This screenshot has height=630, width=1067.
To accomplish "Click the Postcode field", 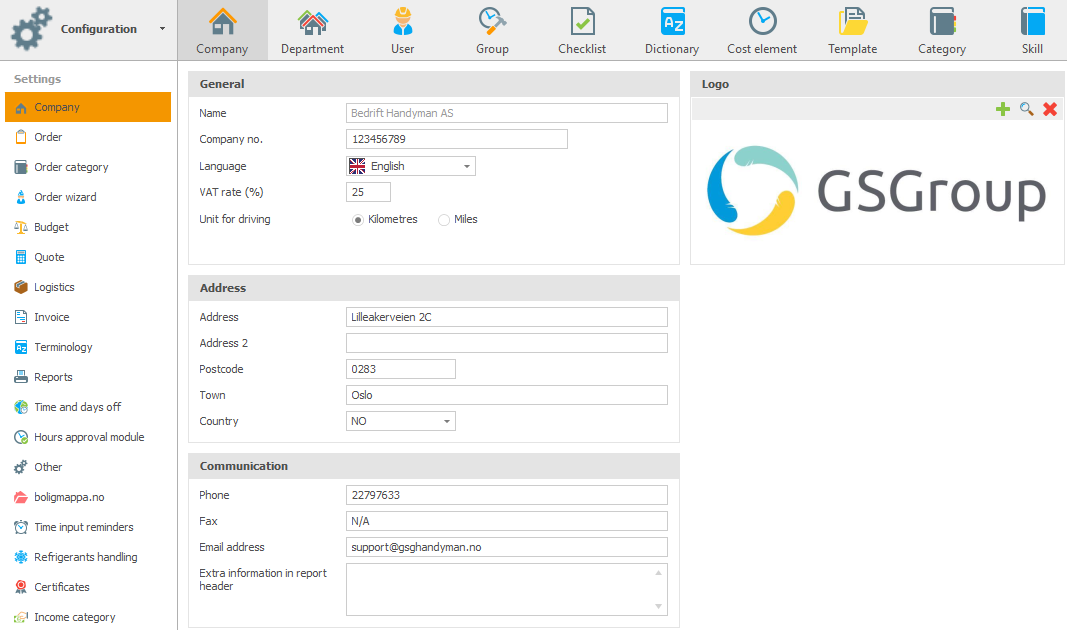I will click(x=401, y=369).
